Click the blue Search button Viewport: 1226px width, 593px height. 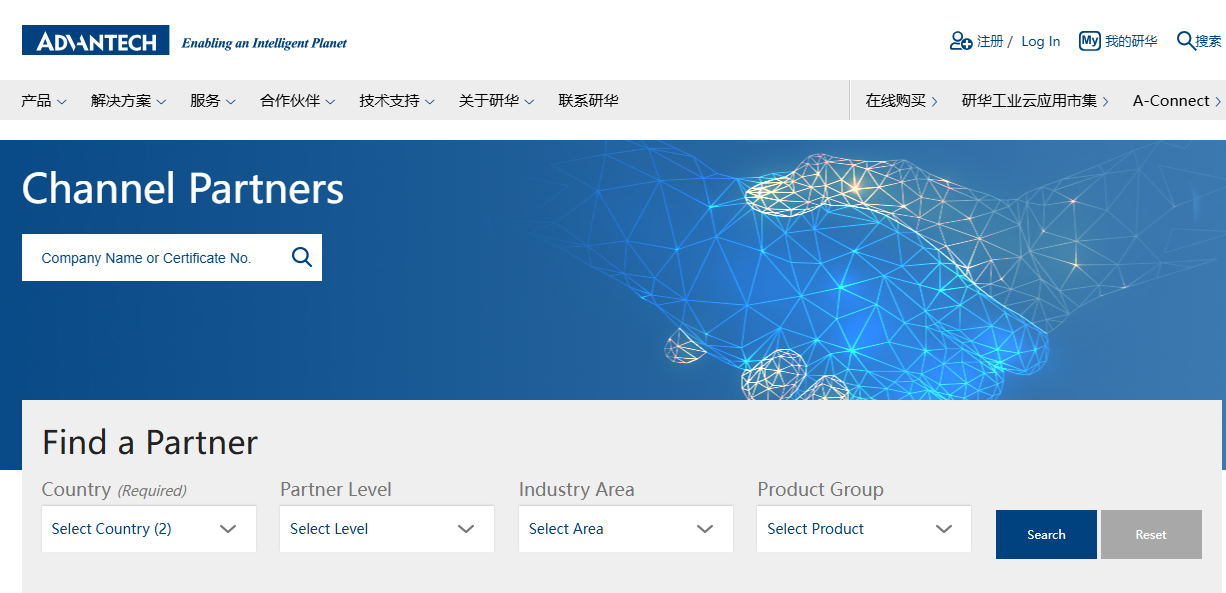(1046, 535)
